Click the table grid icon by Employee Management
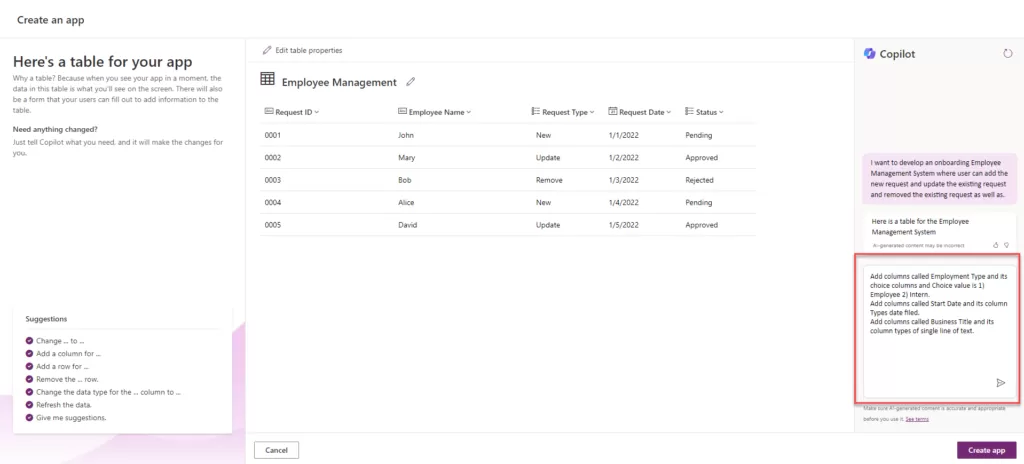Image resolution: width=1024 pixels, height=464 pixels. (x=267, y=80)
